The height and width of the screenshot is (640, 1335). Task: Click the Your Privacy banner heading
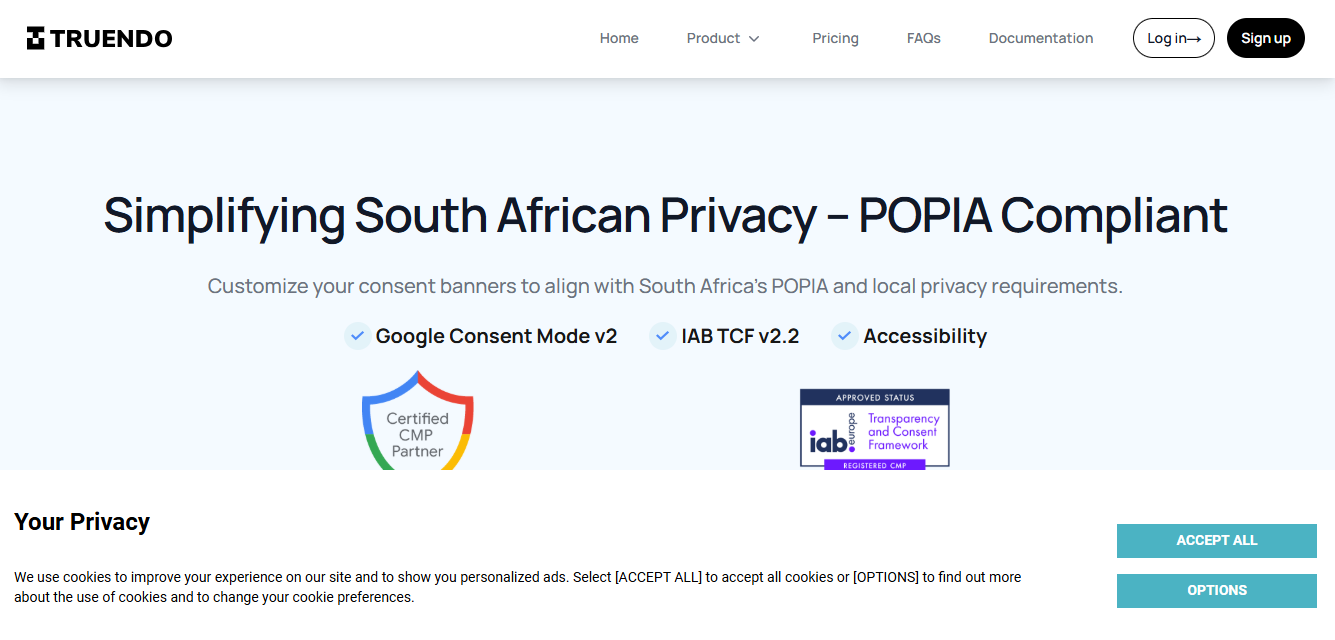pyautogui.click(x=82, y=522)
